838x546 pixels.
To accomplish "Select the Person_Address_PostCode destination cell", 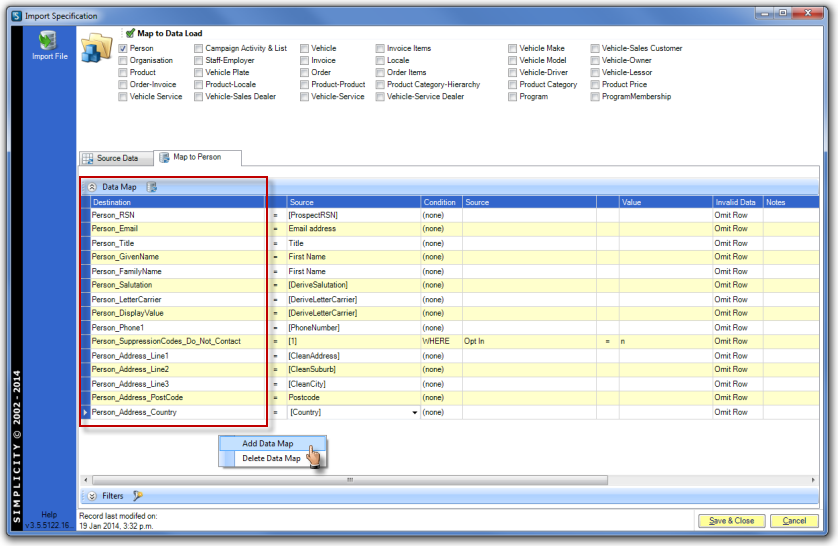I will (x=177, y=397).
